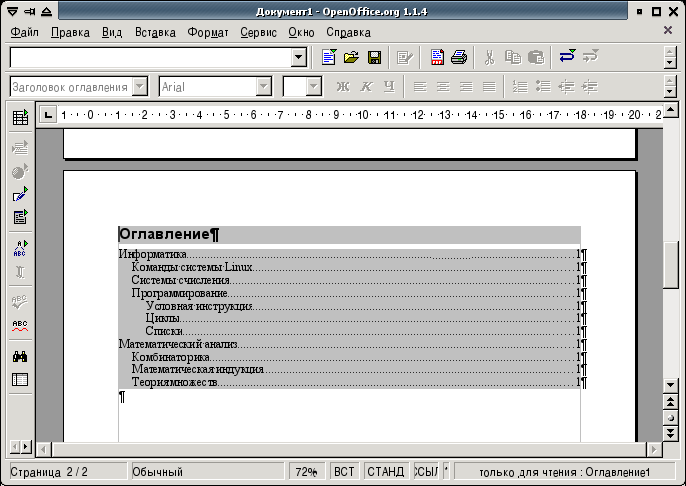
Task: Open the Arial font name dropdown
Action: point(263,87)
